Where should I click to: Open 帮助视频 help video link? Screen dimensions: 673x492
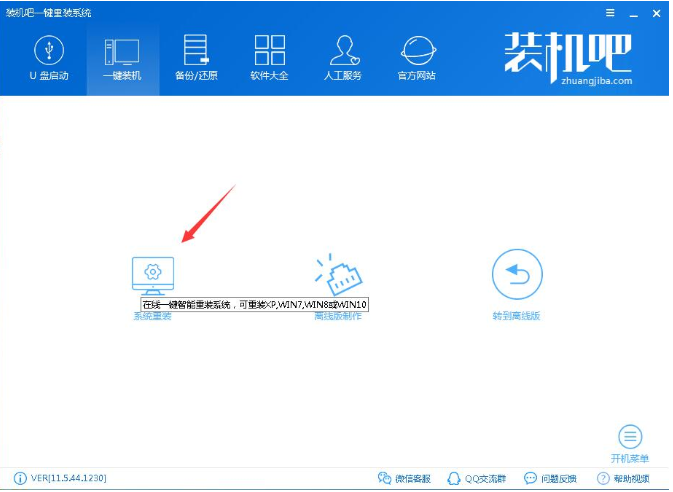pyautogui.click(x=624, y=479)
